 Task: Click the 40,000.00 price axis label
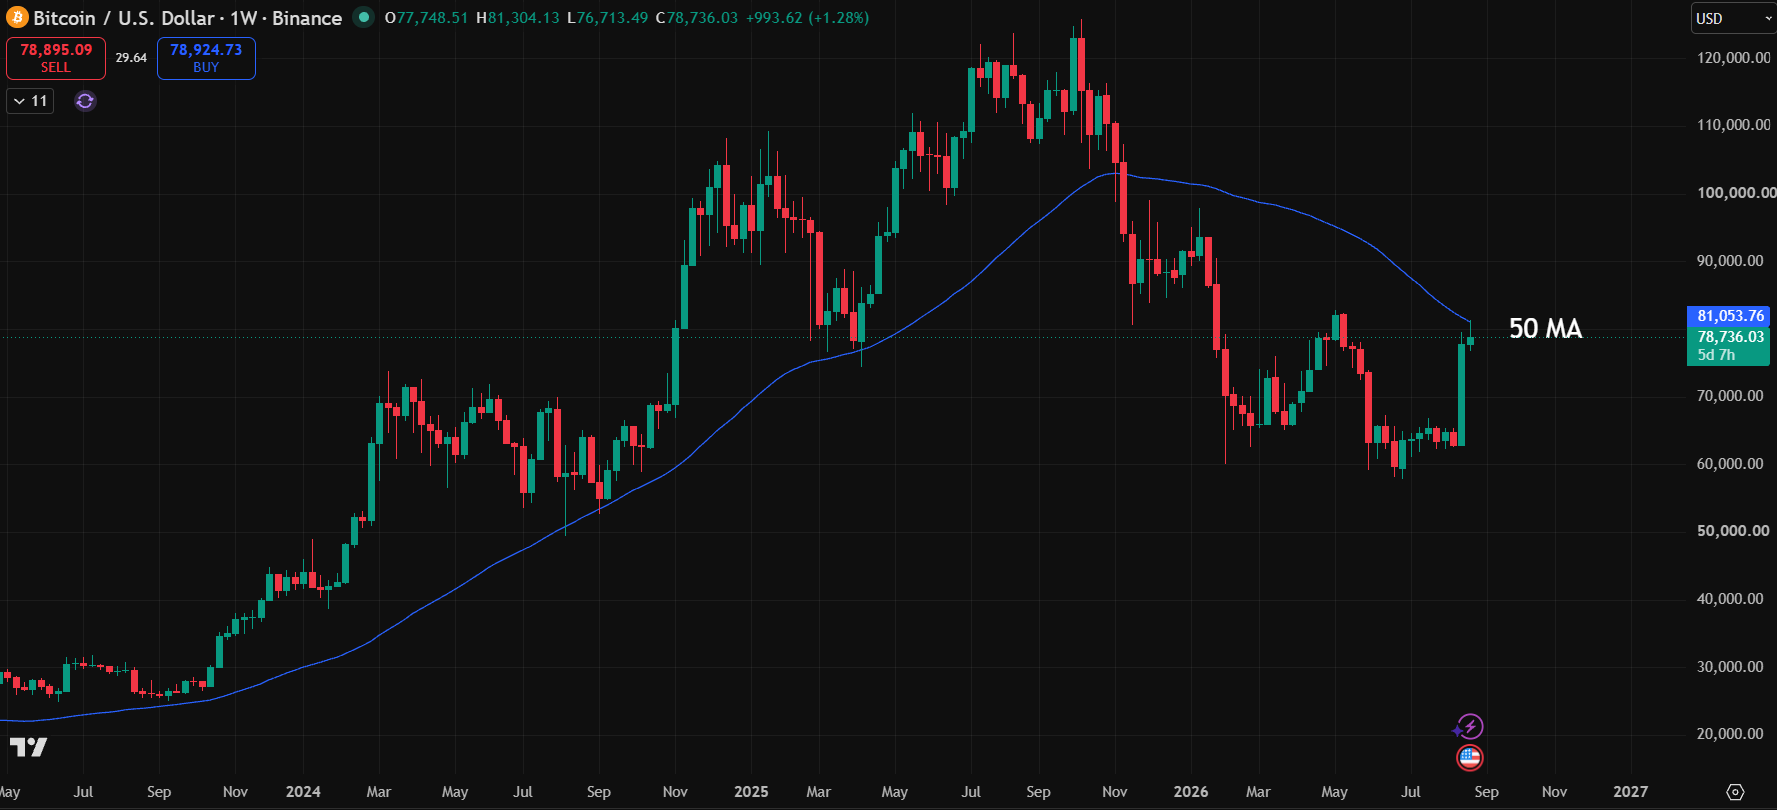[1730, 599]
